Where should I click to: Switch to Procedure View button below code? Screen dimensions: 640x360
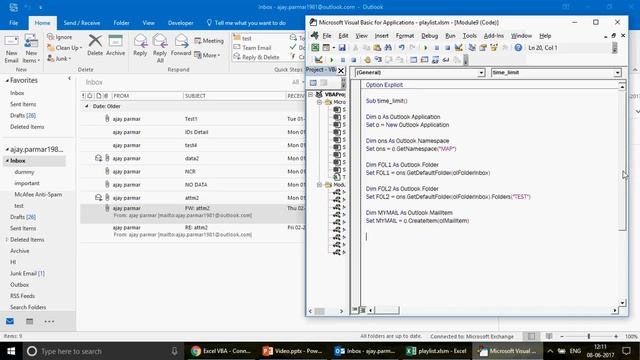[355, 310]
